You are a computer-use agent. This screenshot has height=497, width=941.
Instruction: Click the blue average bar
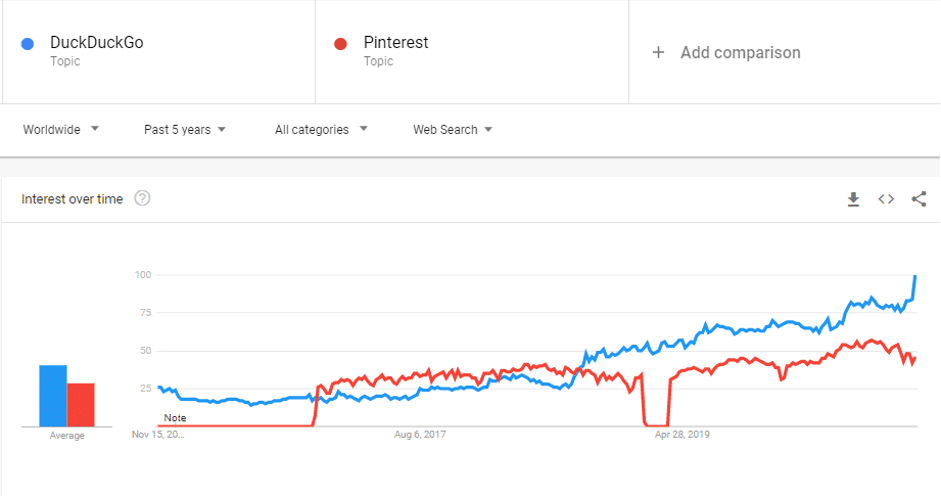click(x=53, y=396)
